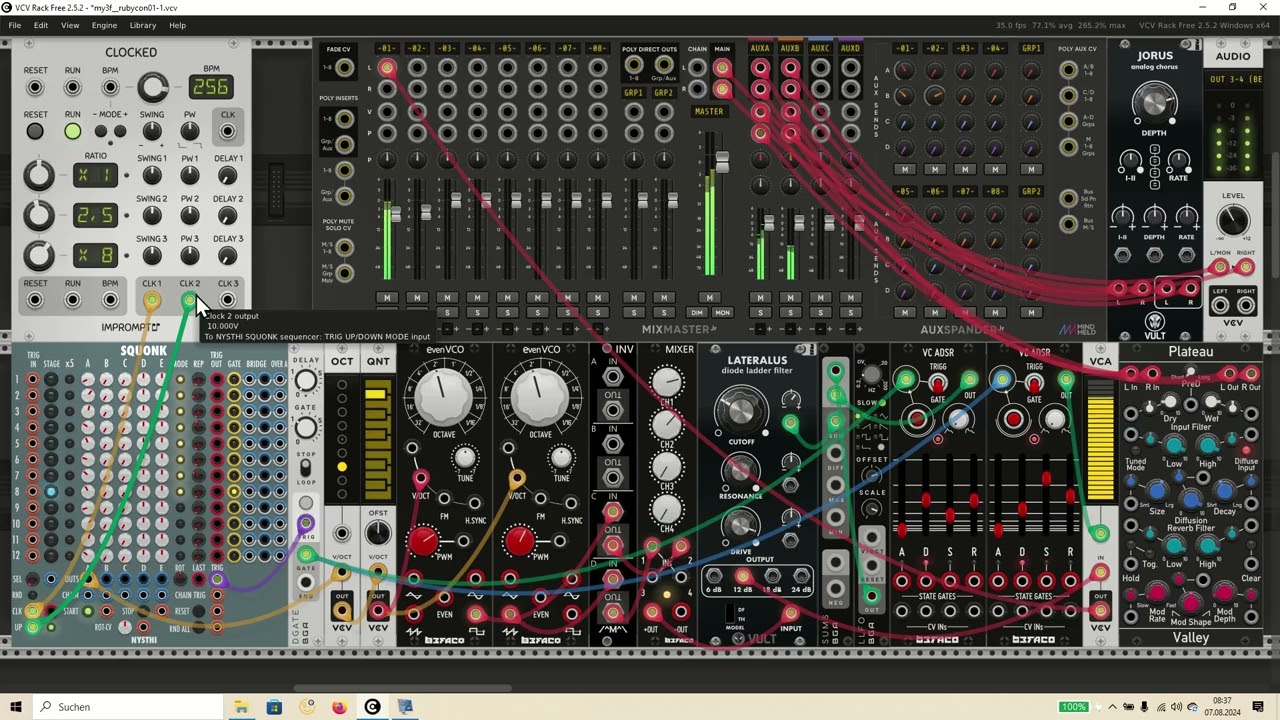The width and height of the screenshot is (1280, 720).
Task: Click the GRP1 group label on MixMaster
Action: [634, 93]
